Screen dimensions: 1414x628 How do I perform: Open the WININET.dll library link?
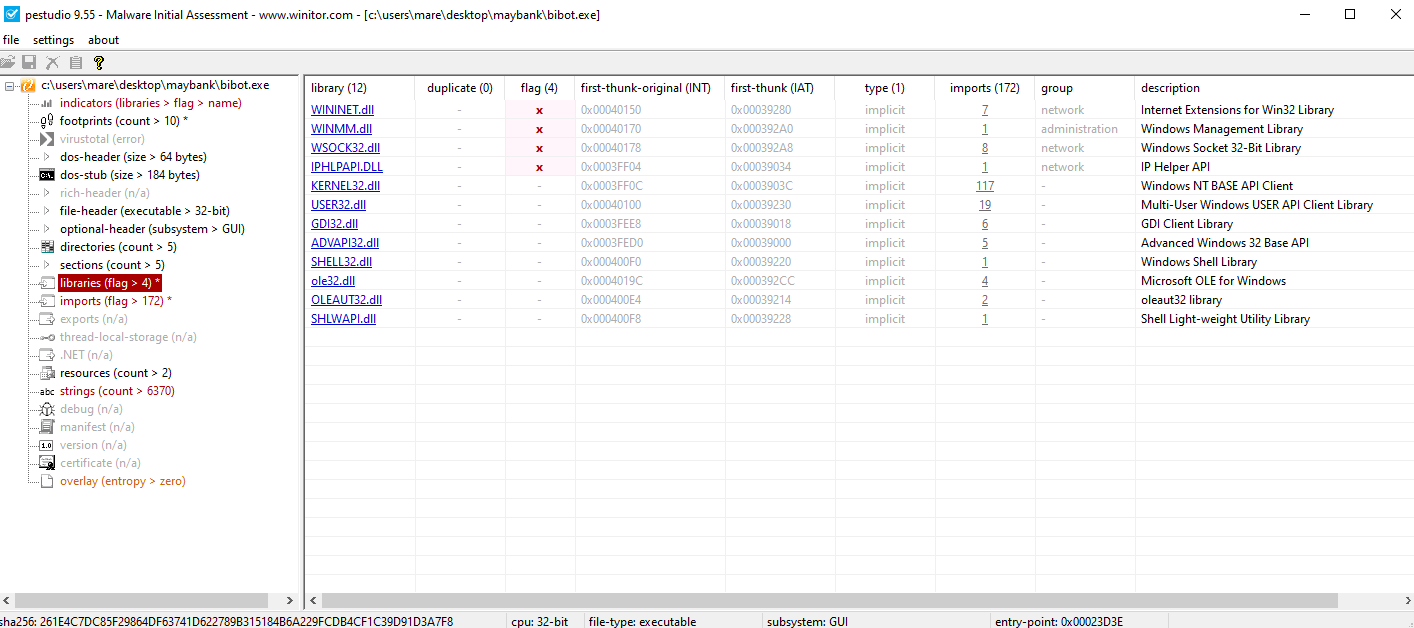(342, 110)
